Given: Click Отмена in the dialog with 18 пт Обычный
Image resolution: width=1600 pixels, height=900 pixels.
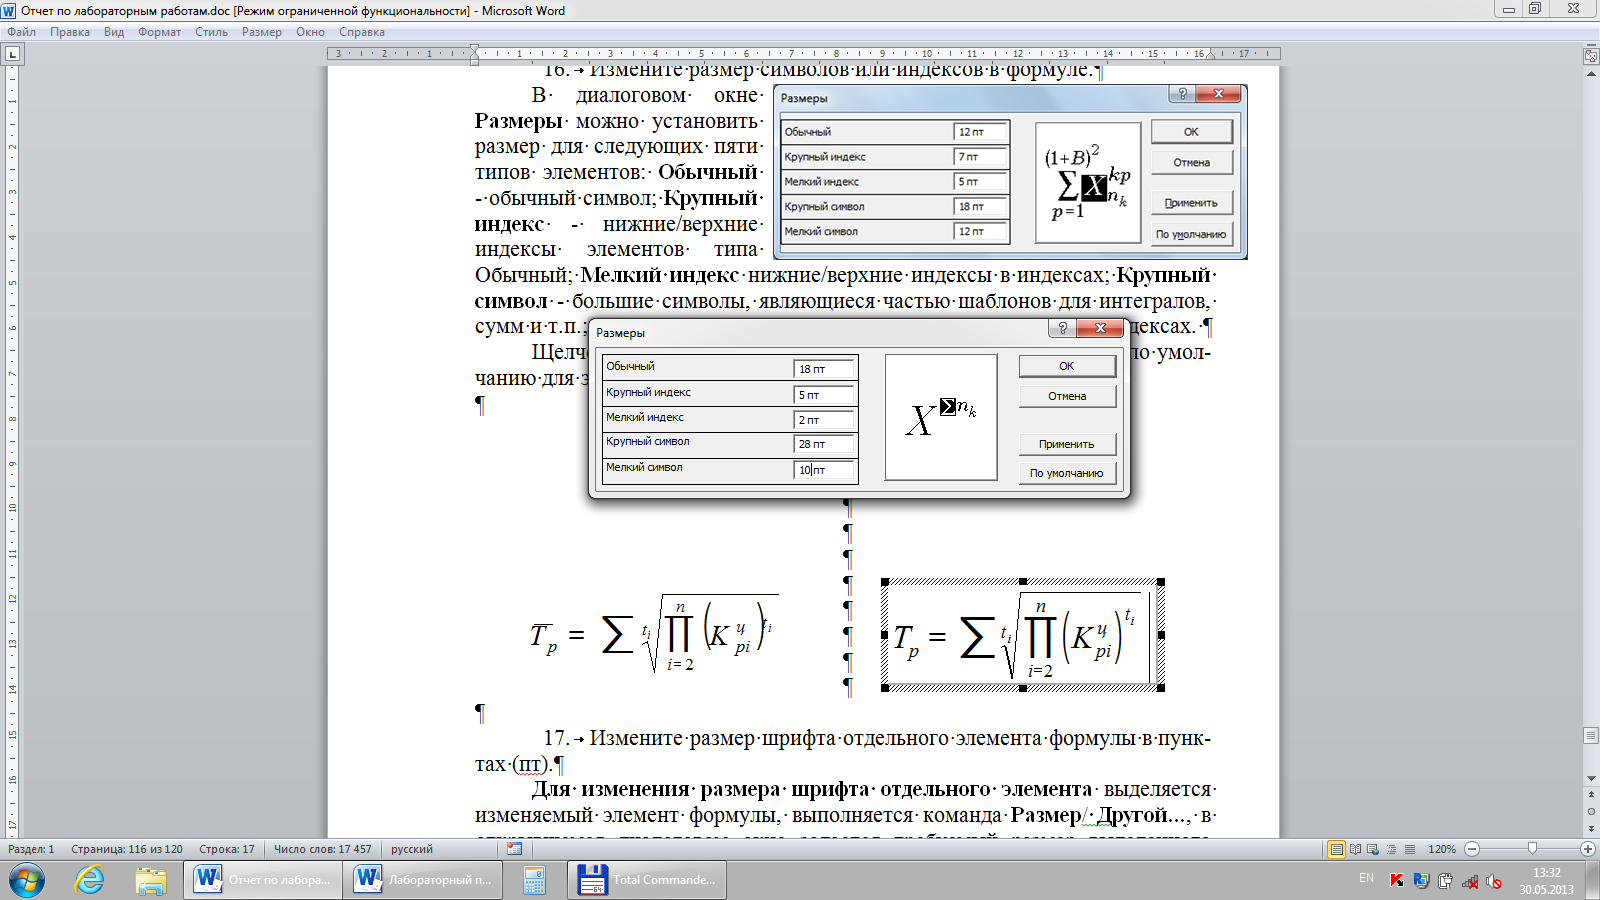Looking at the screenshot, I should click(x=1067, y=396).
